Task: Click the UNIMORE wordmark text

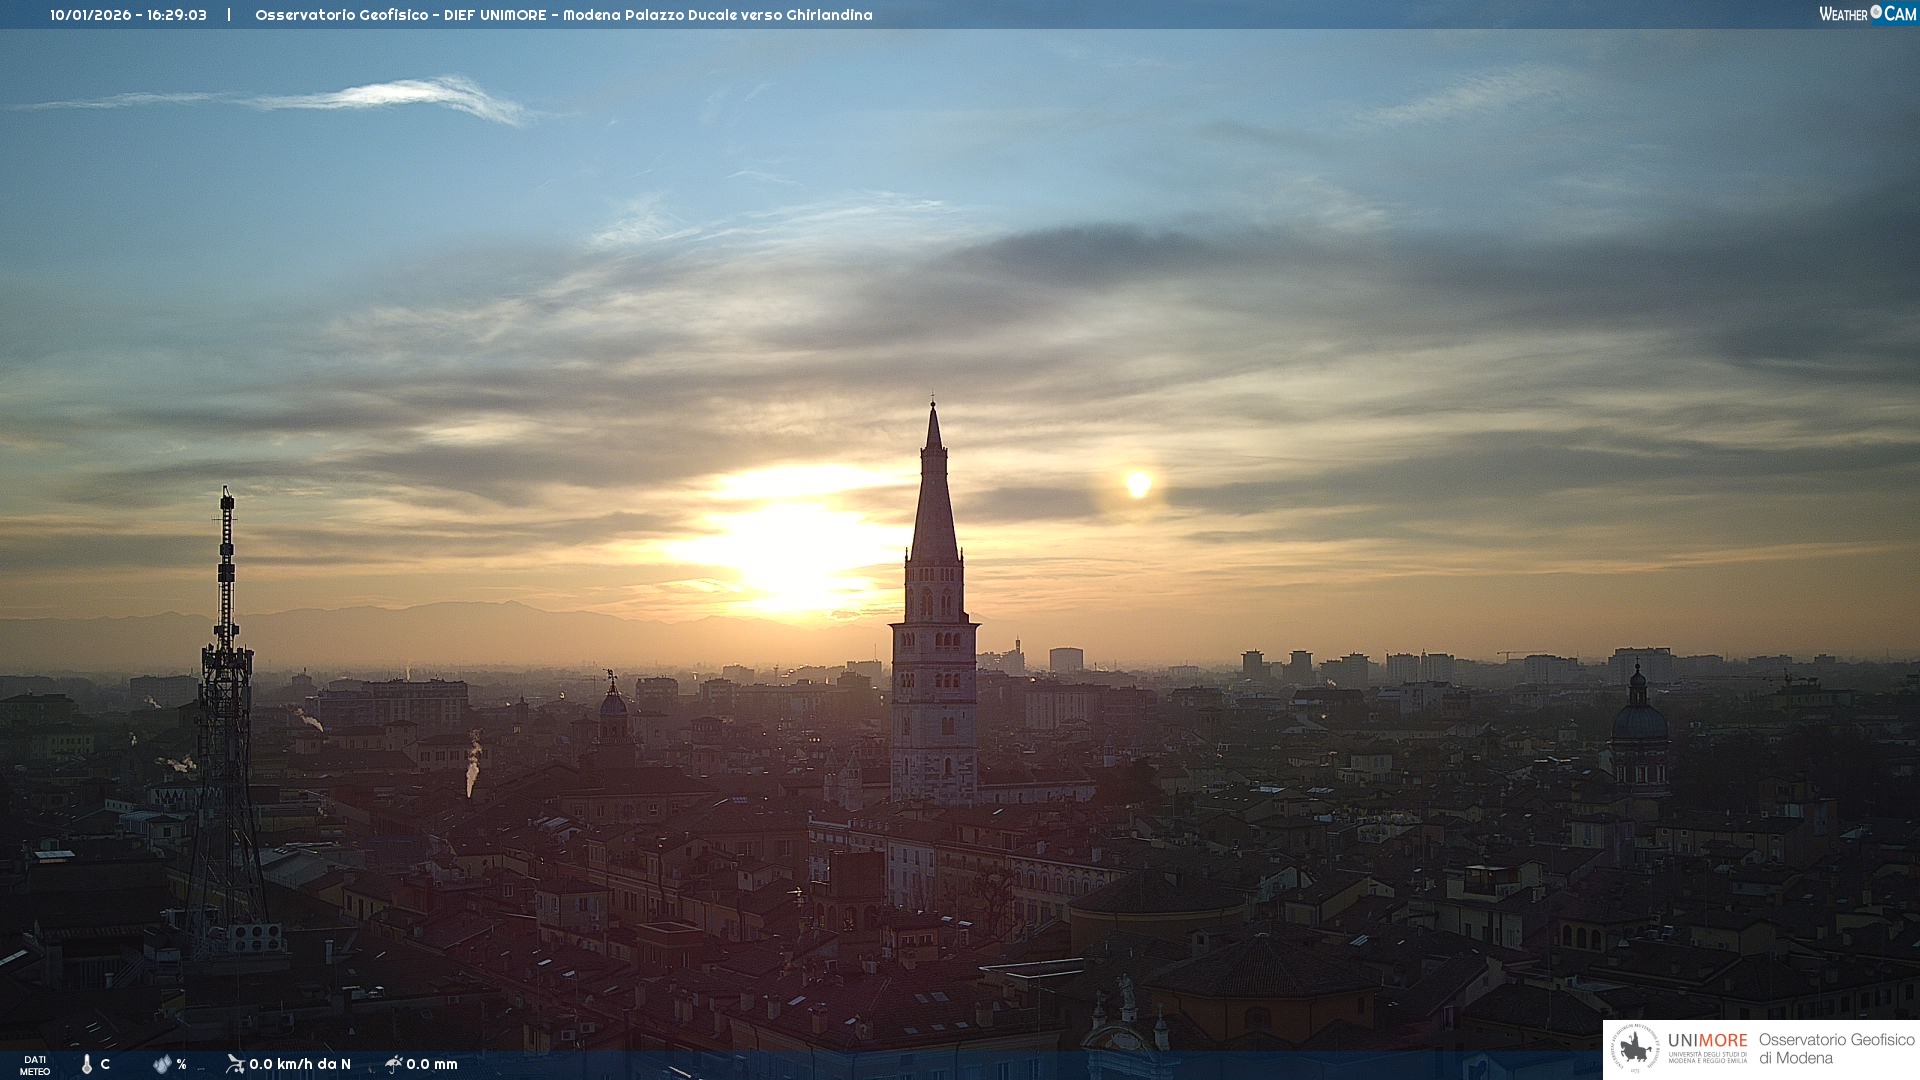Action: point(1707,1041)
